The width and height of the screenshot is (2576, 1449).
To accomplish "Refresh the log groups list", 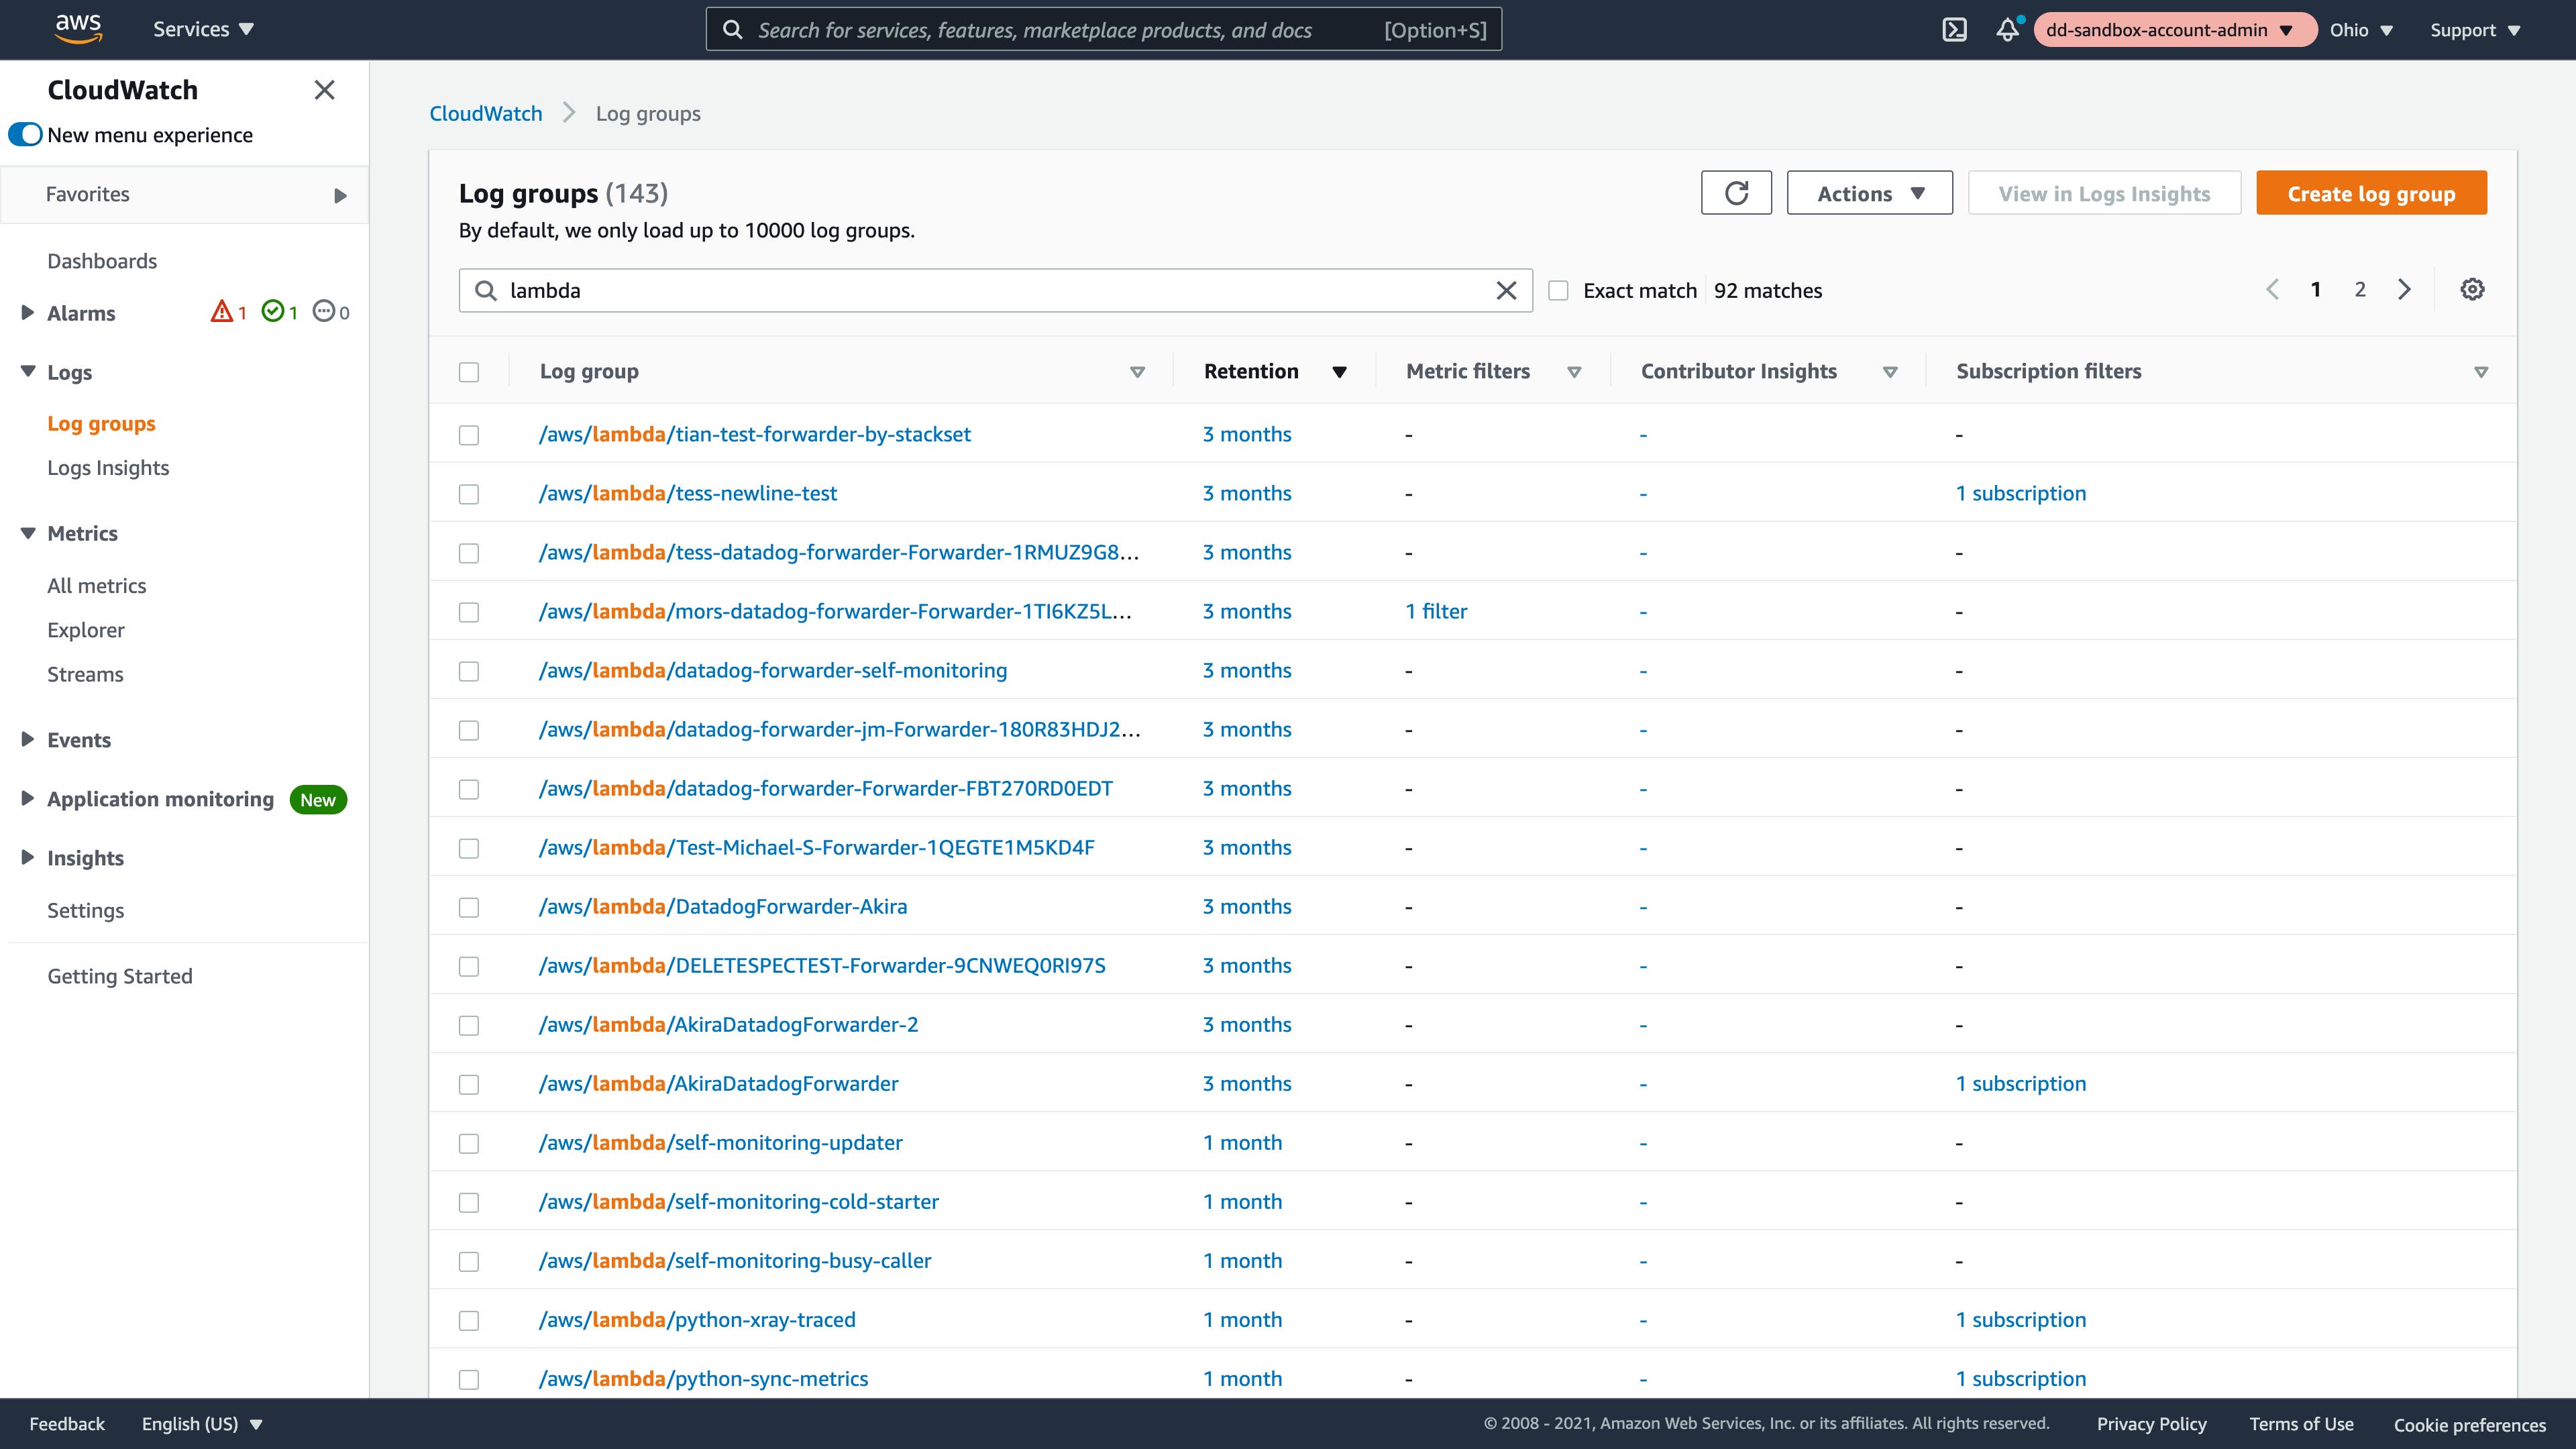I will point(1736,192).
